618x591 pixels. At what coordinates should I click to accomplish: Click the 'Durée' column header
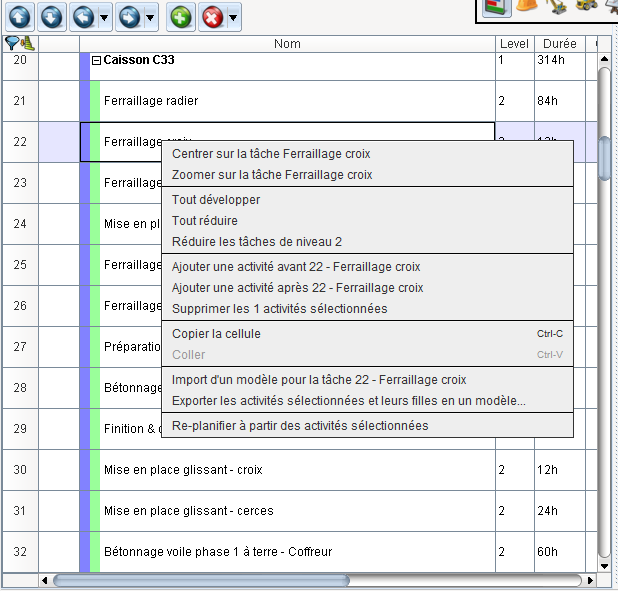tap(559, 44)
